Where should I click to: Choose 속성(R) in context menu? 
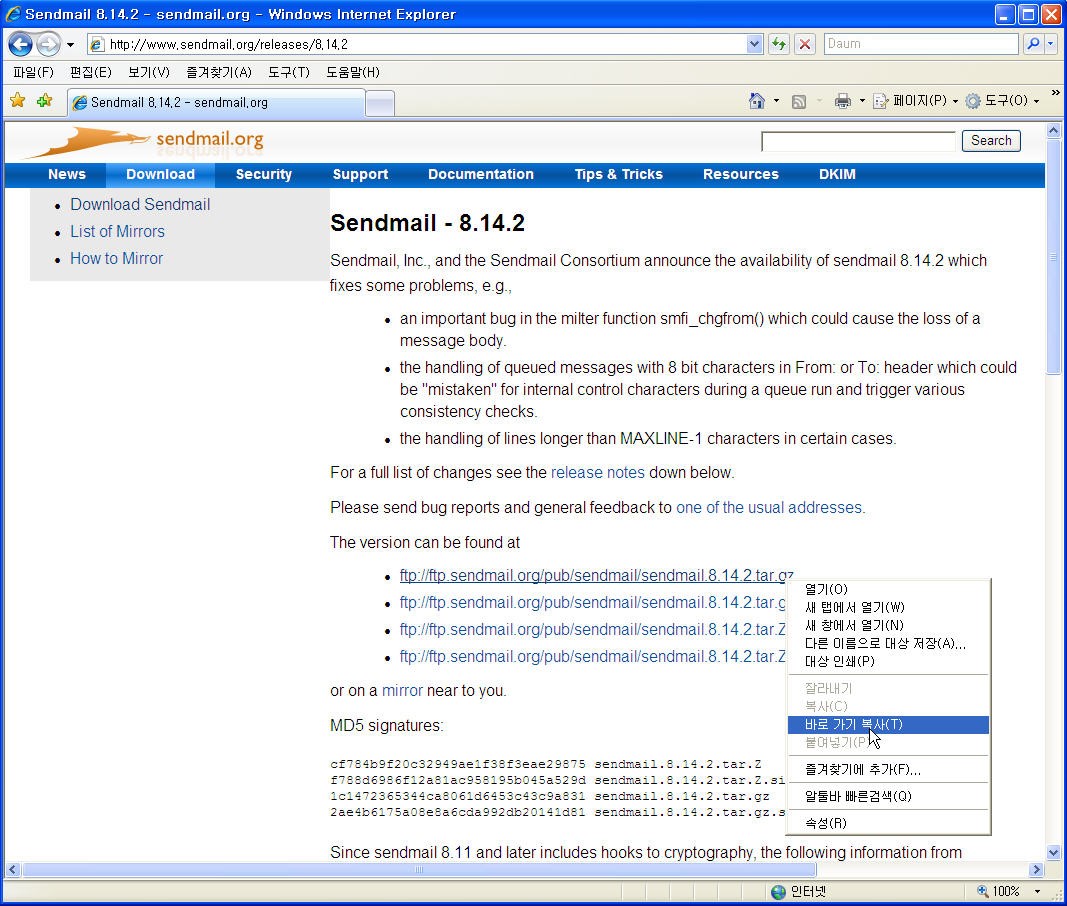click(x=888, y=823)
